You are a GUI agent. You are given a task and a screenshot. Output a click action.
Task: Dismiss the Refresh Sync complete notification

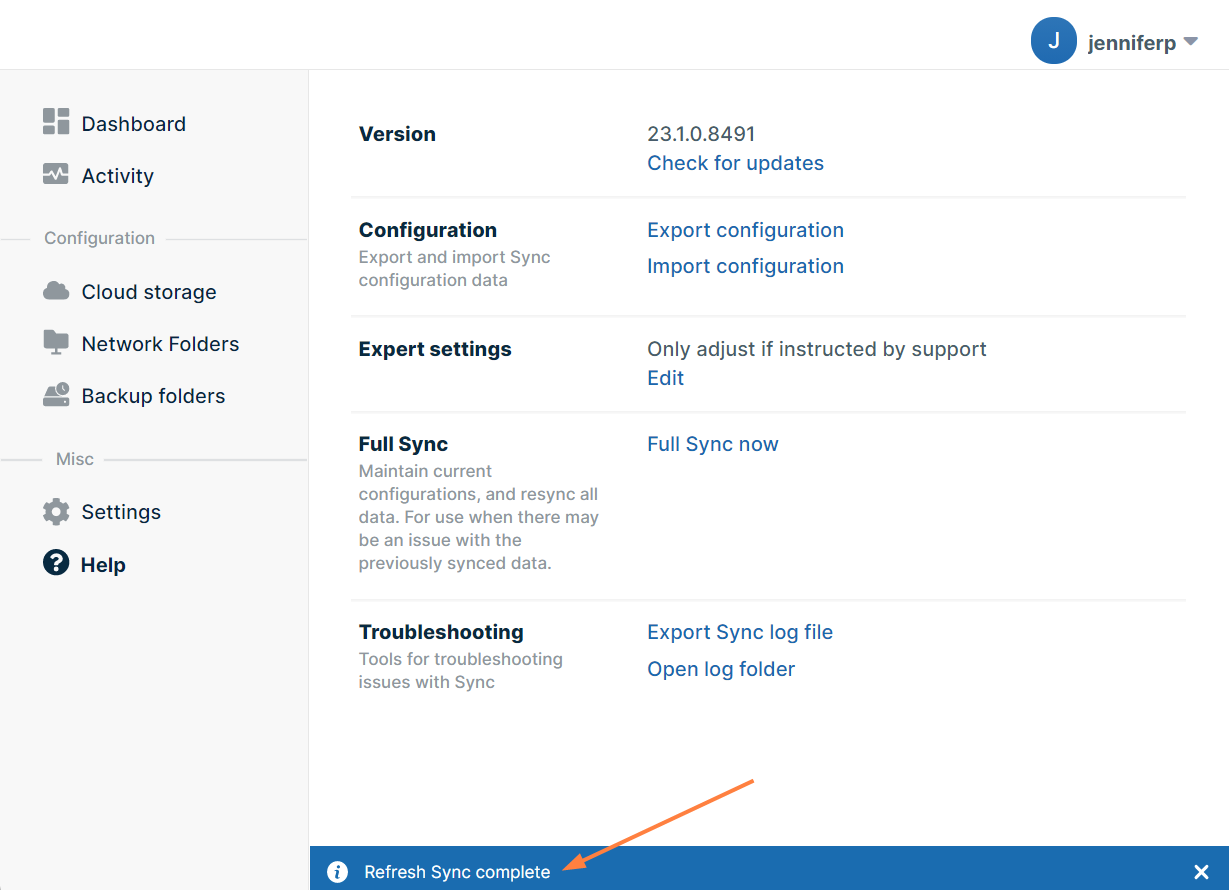pos(1201,872)
